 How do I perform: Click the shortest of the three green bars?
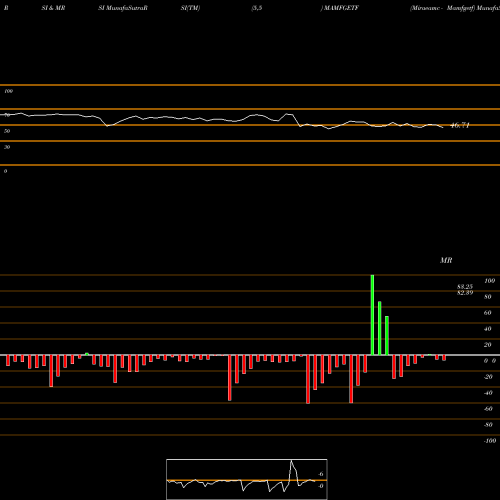pyautogui.click(x=387, y=335)
